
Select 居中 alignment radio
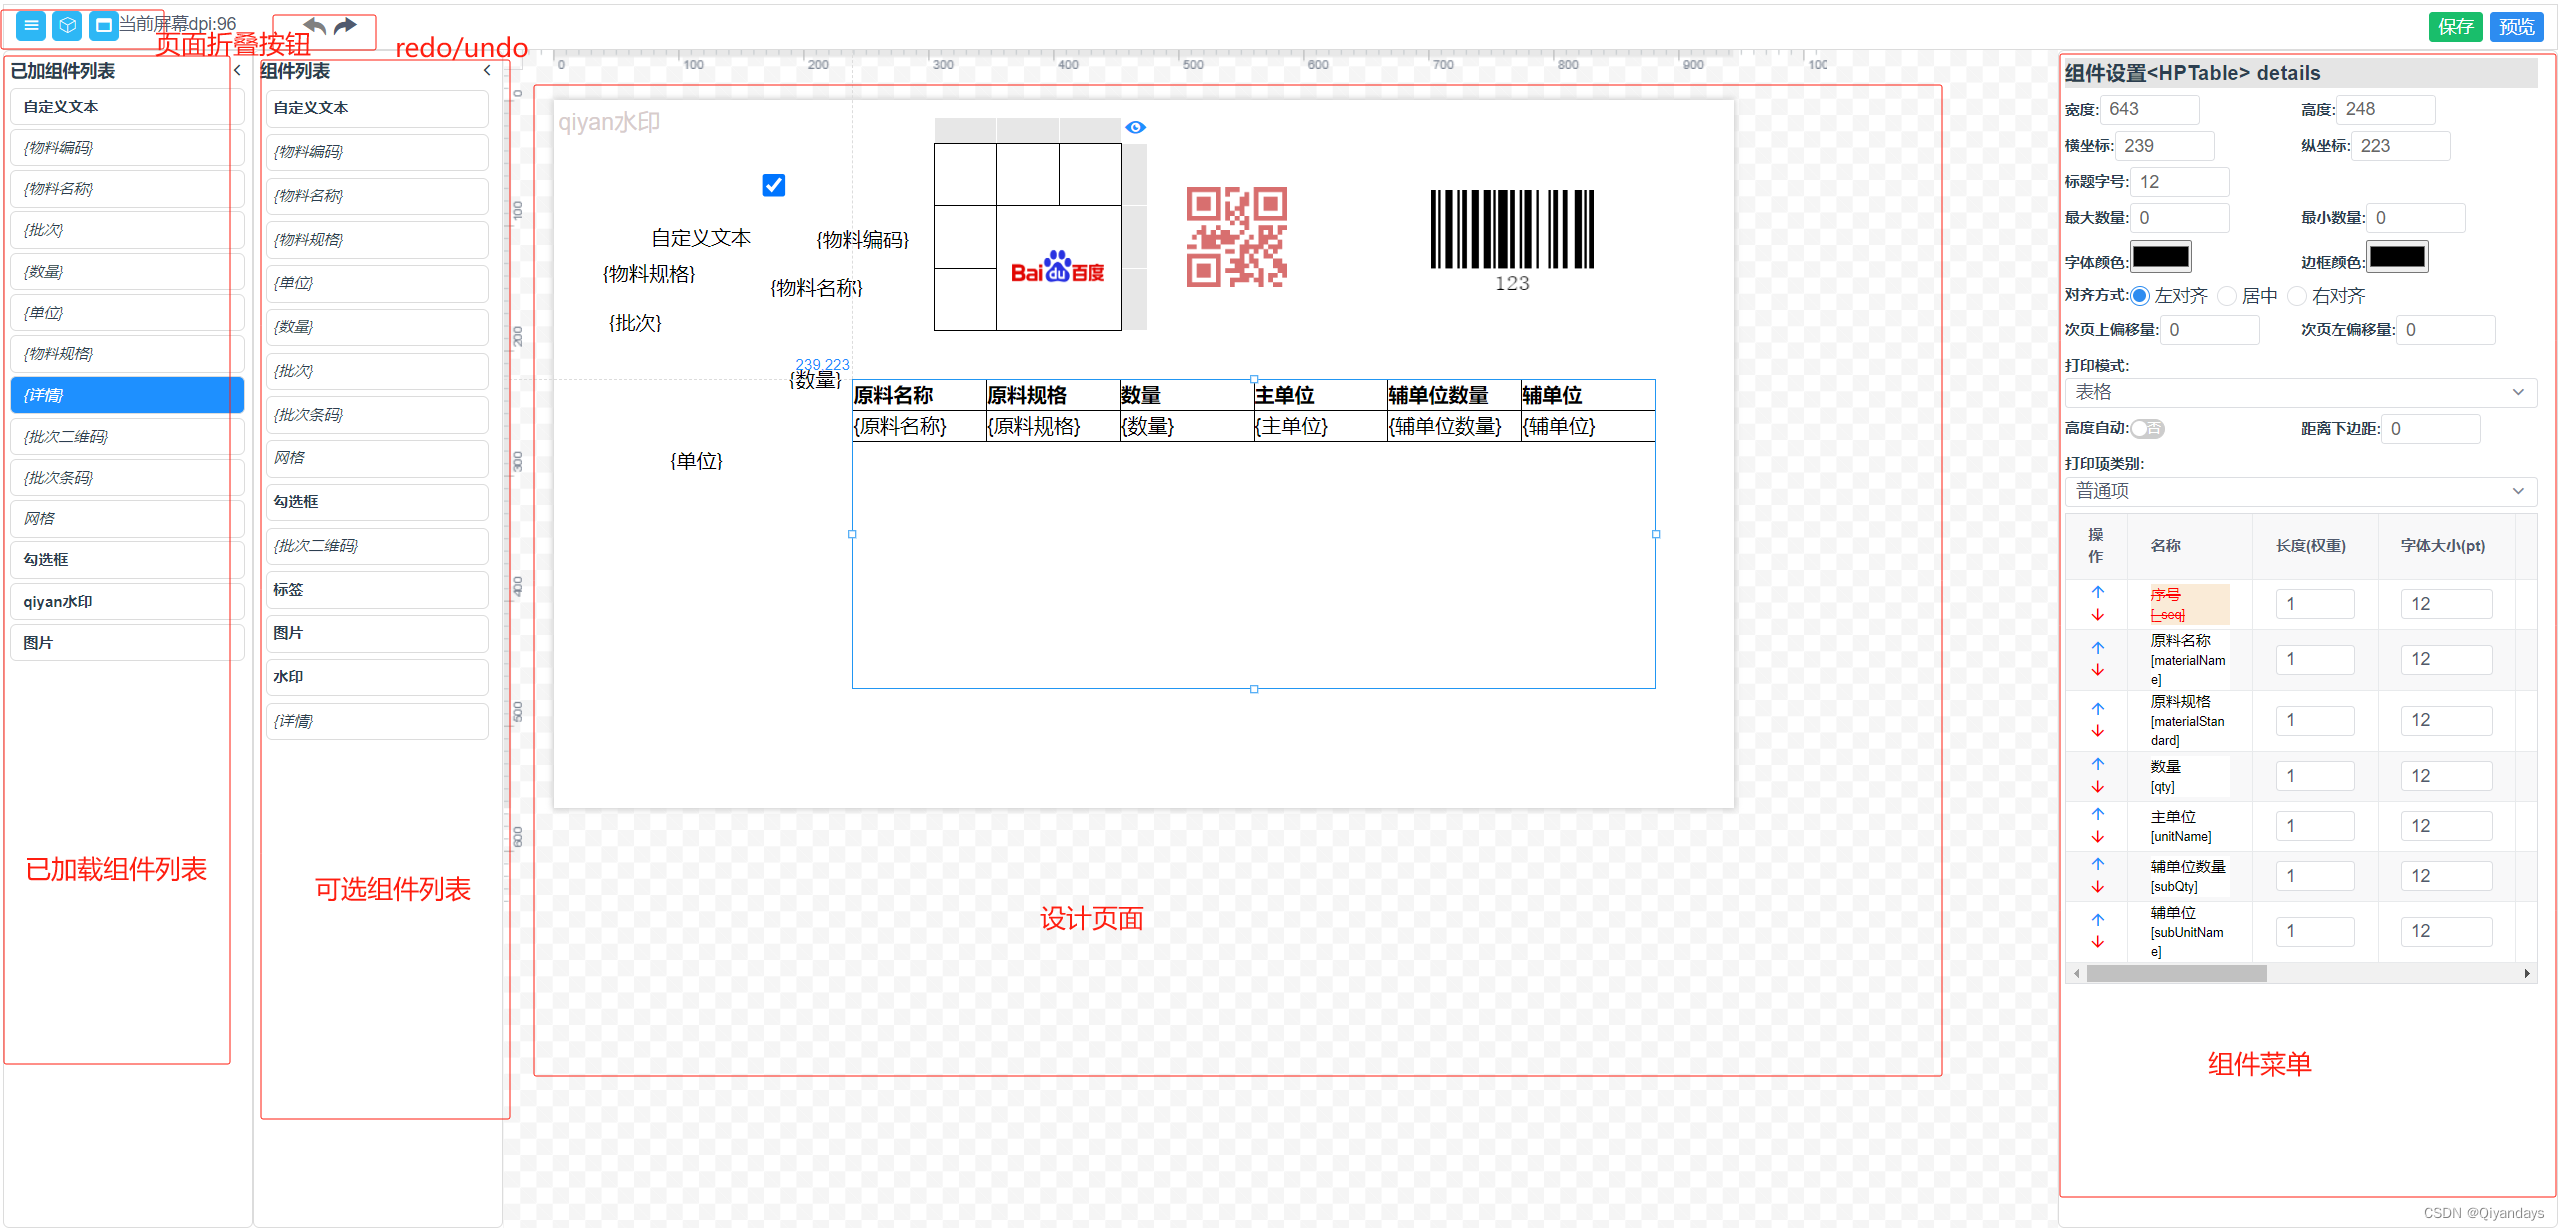pos(2227,296)
